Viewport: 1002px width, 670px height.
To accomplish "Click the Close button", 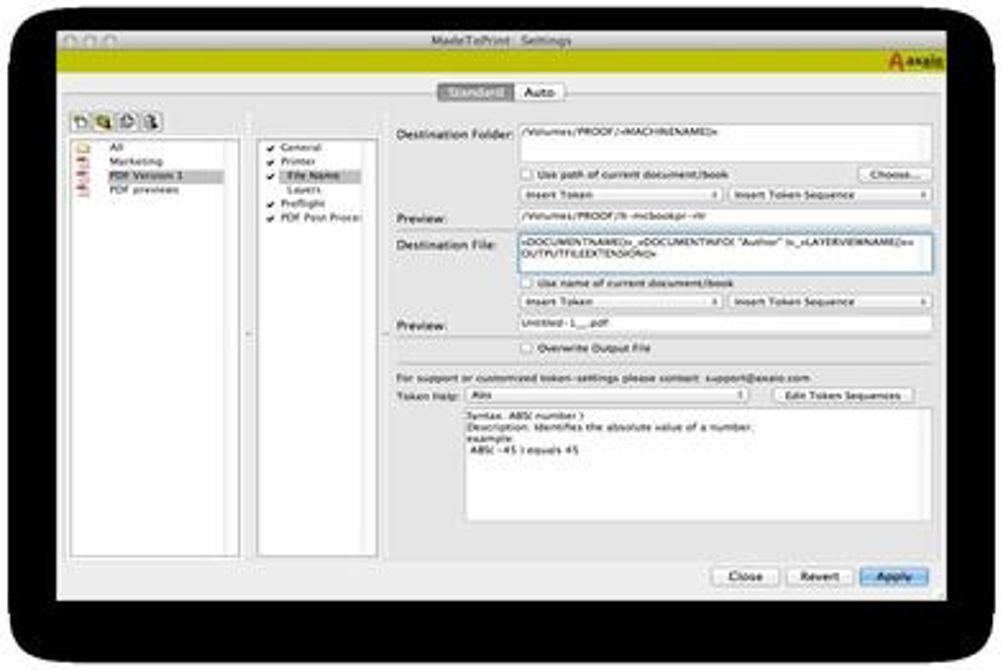I will (x=745, y=577).
